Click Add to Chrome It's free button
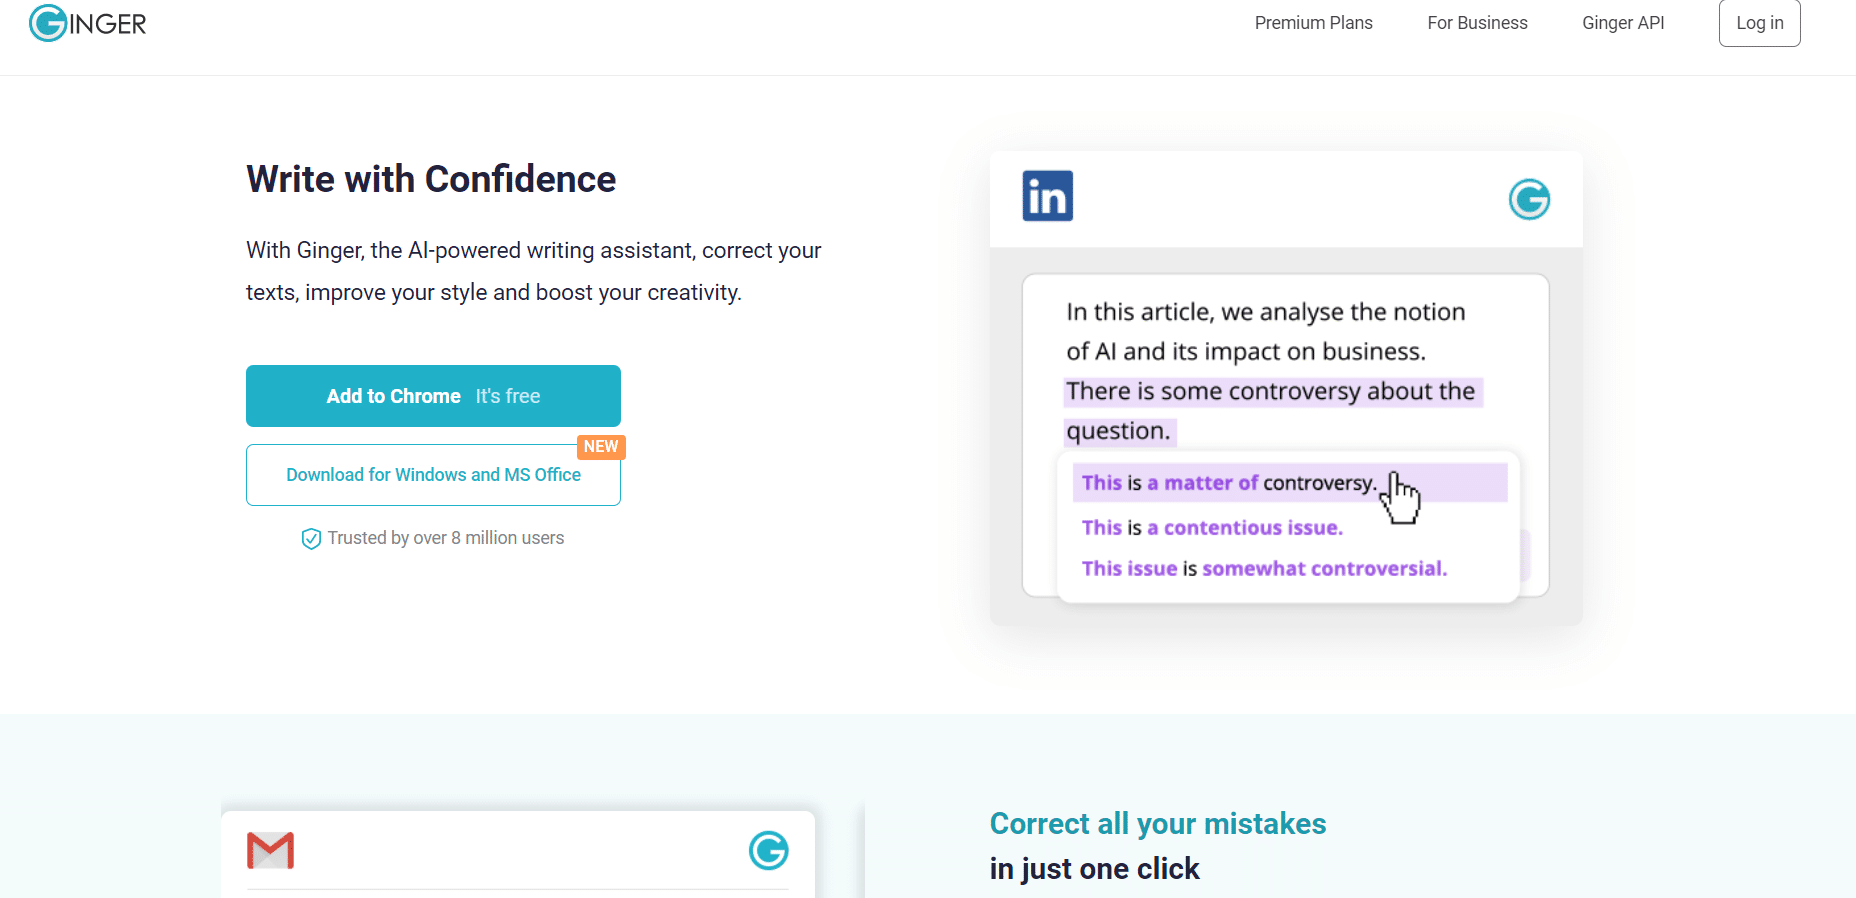 (433, 396)
